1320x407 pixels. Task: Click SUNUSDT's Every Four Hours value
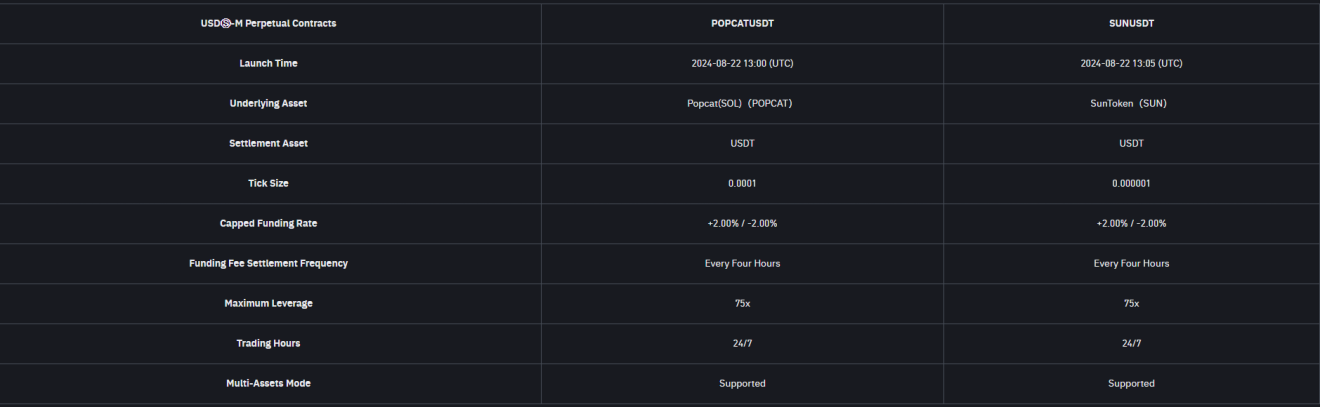(1131, 264)
